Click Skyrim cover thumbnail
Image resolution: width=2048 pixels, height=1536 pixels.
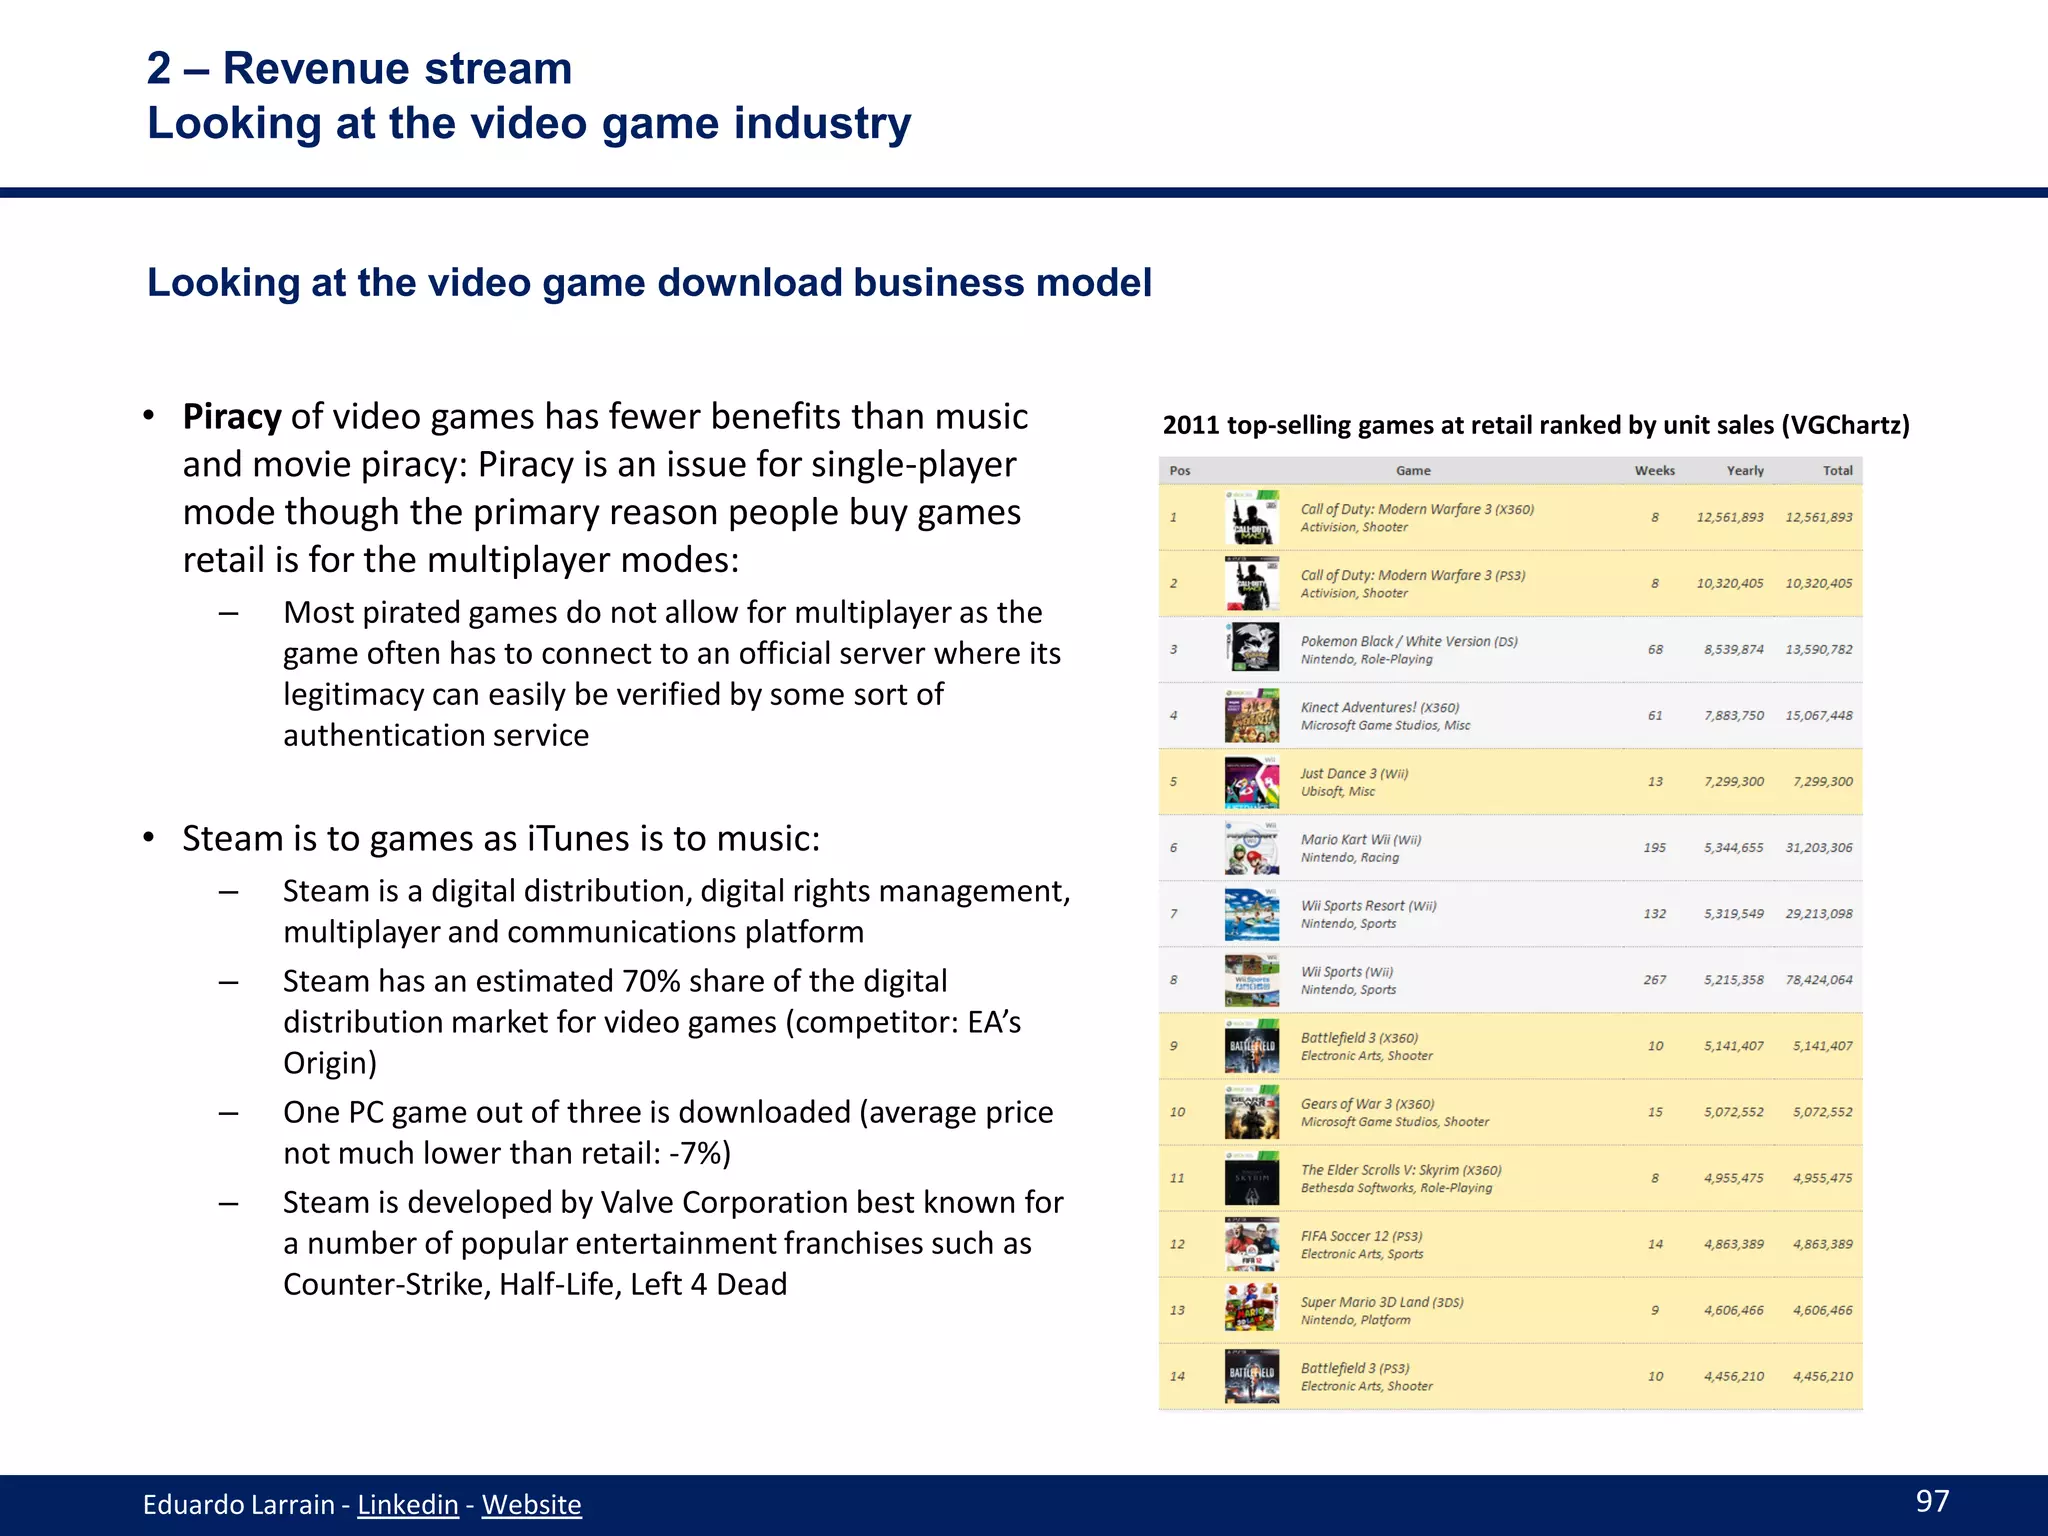pos(1252,1178)
